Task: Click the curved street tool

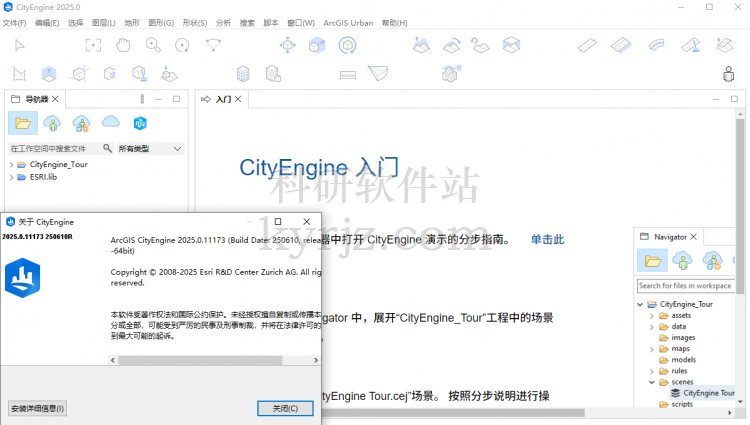Action: 656,45
